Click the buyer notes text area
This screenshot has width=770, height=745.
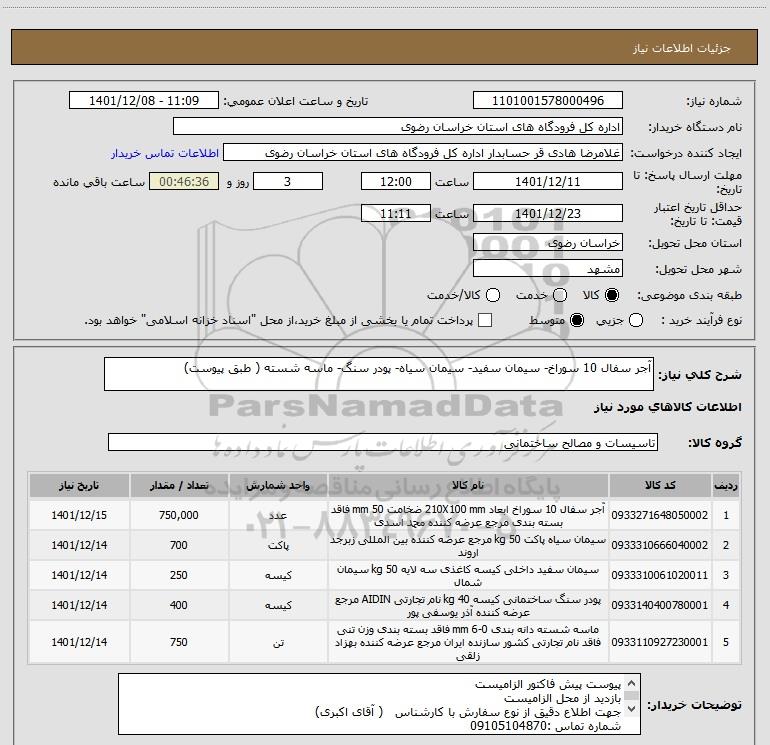[379, 704]
